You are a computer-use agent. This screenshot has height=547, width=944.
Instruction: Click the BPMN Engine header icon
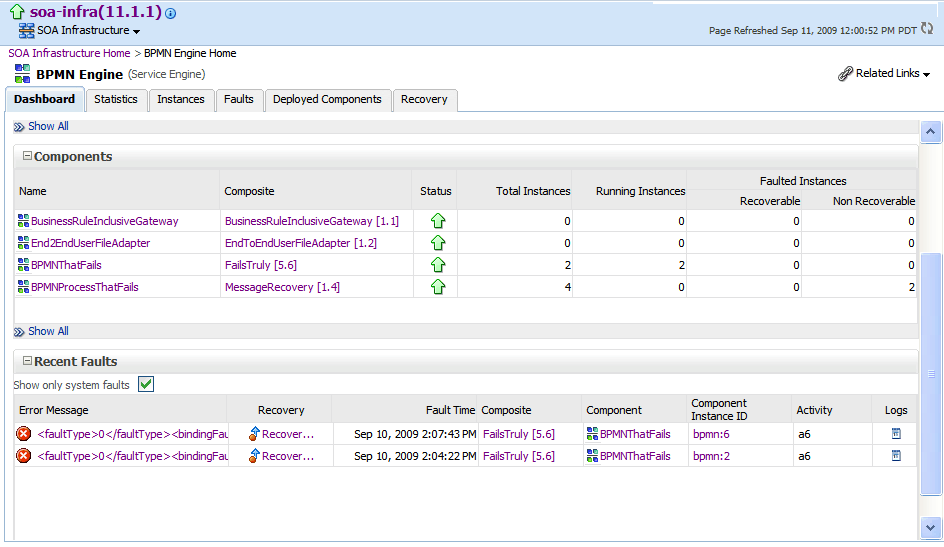(22, 74)
